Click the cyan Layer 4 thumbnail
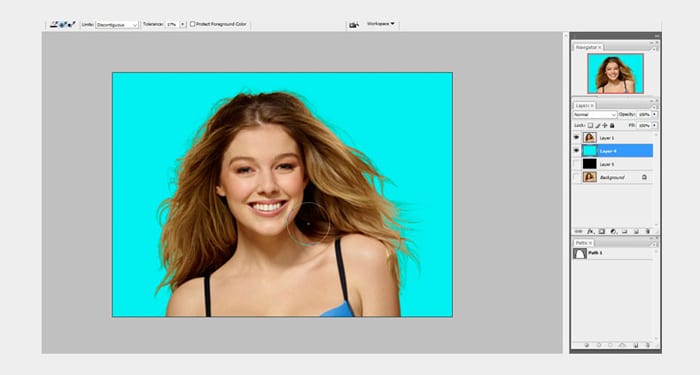The height and width of the screenshot is (375, 700). (590, 151)
